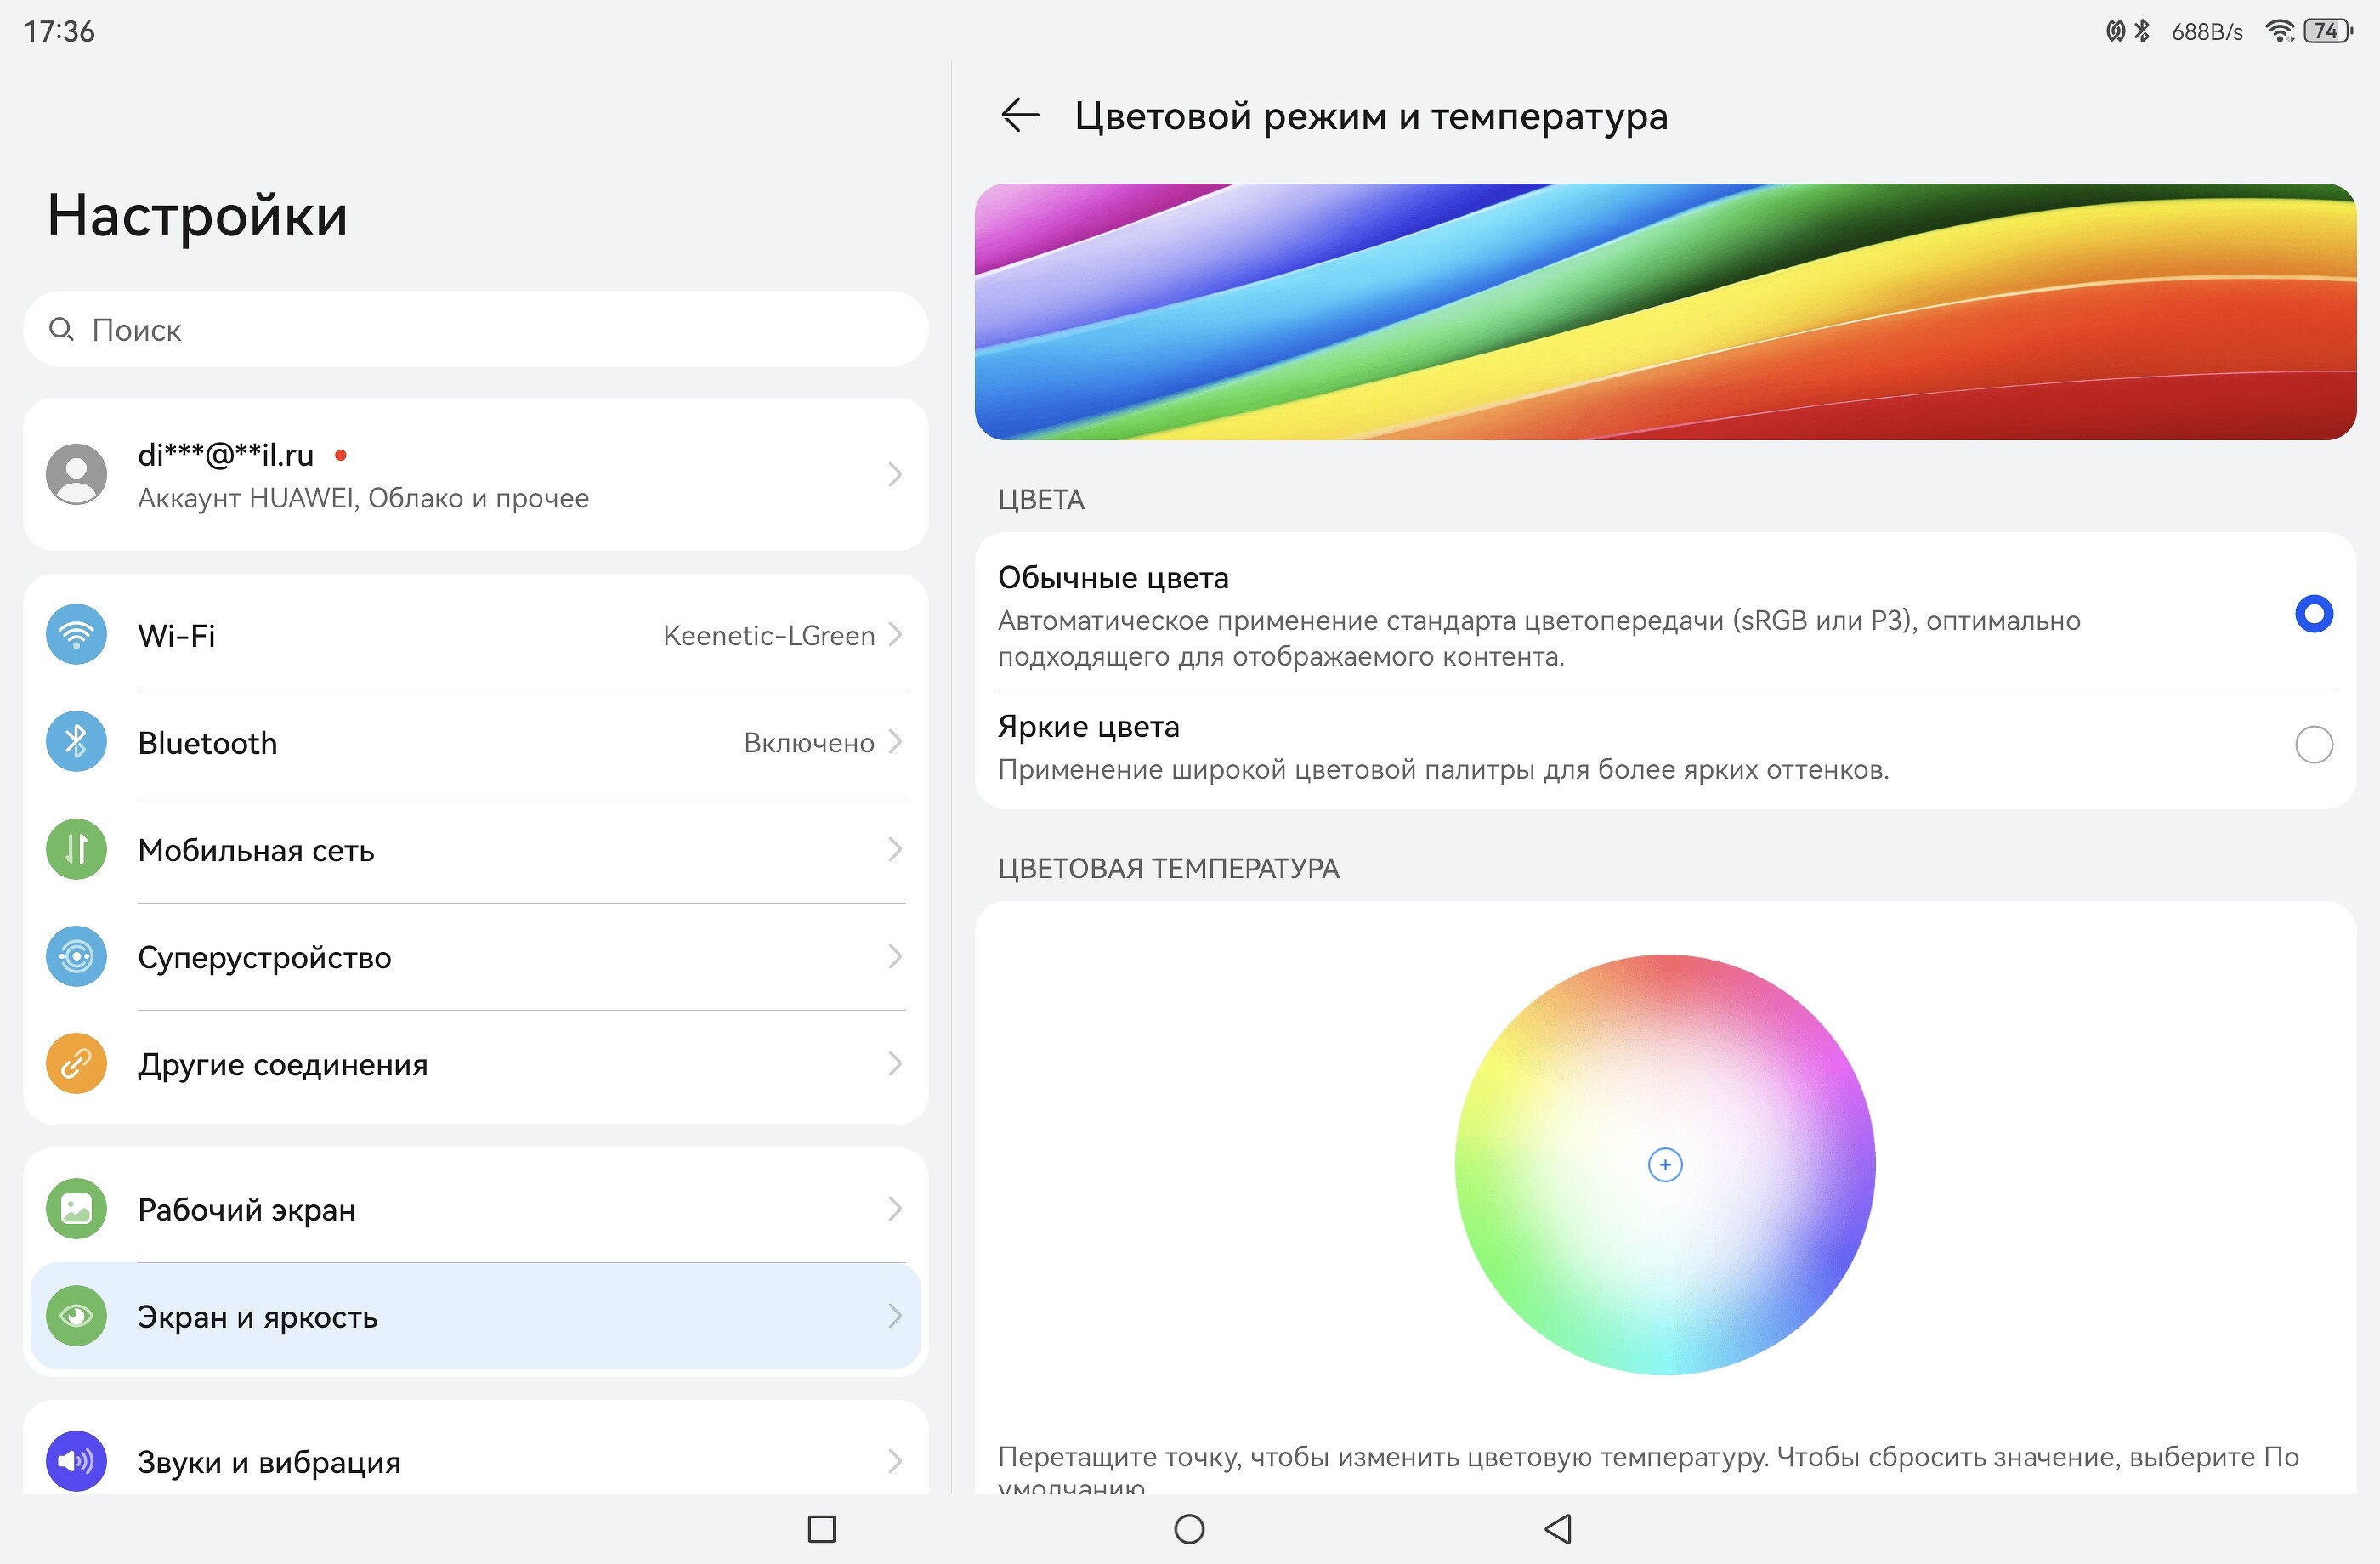Click the Поиск search field
The image size is (2380, 1564).
tap(475, 330)
